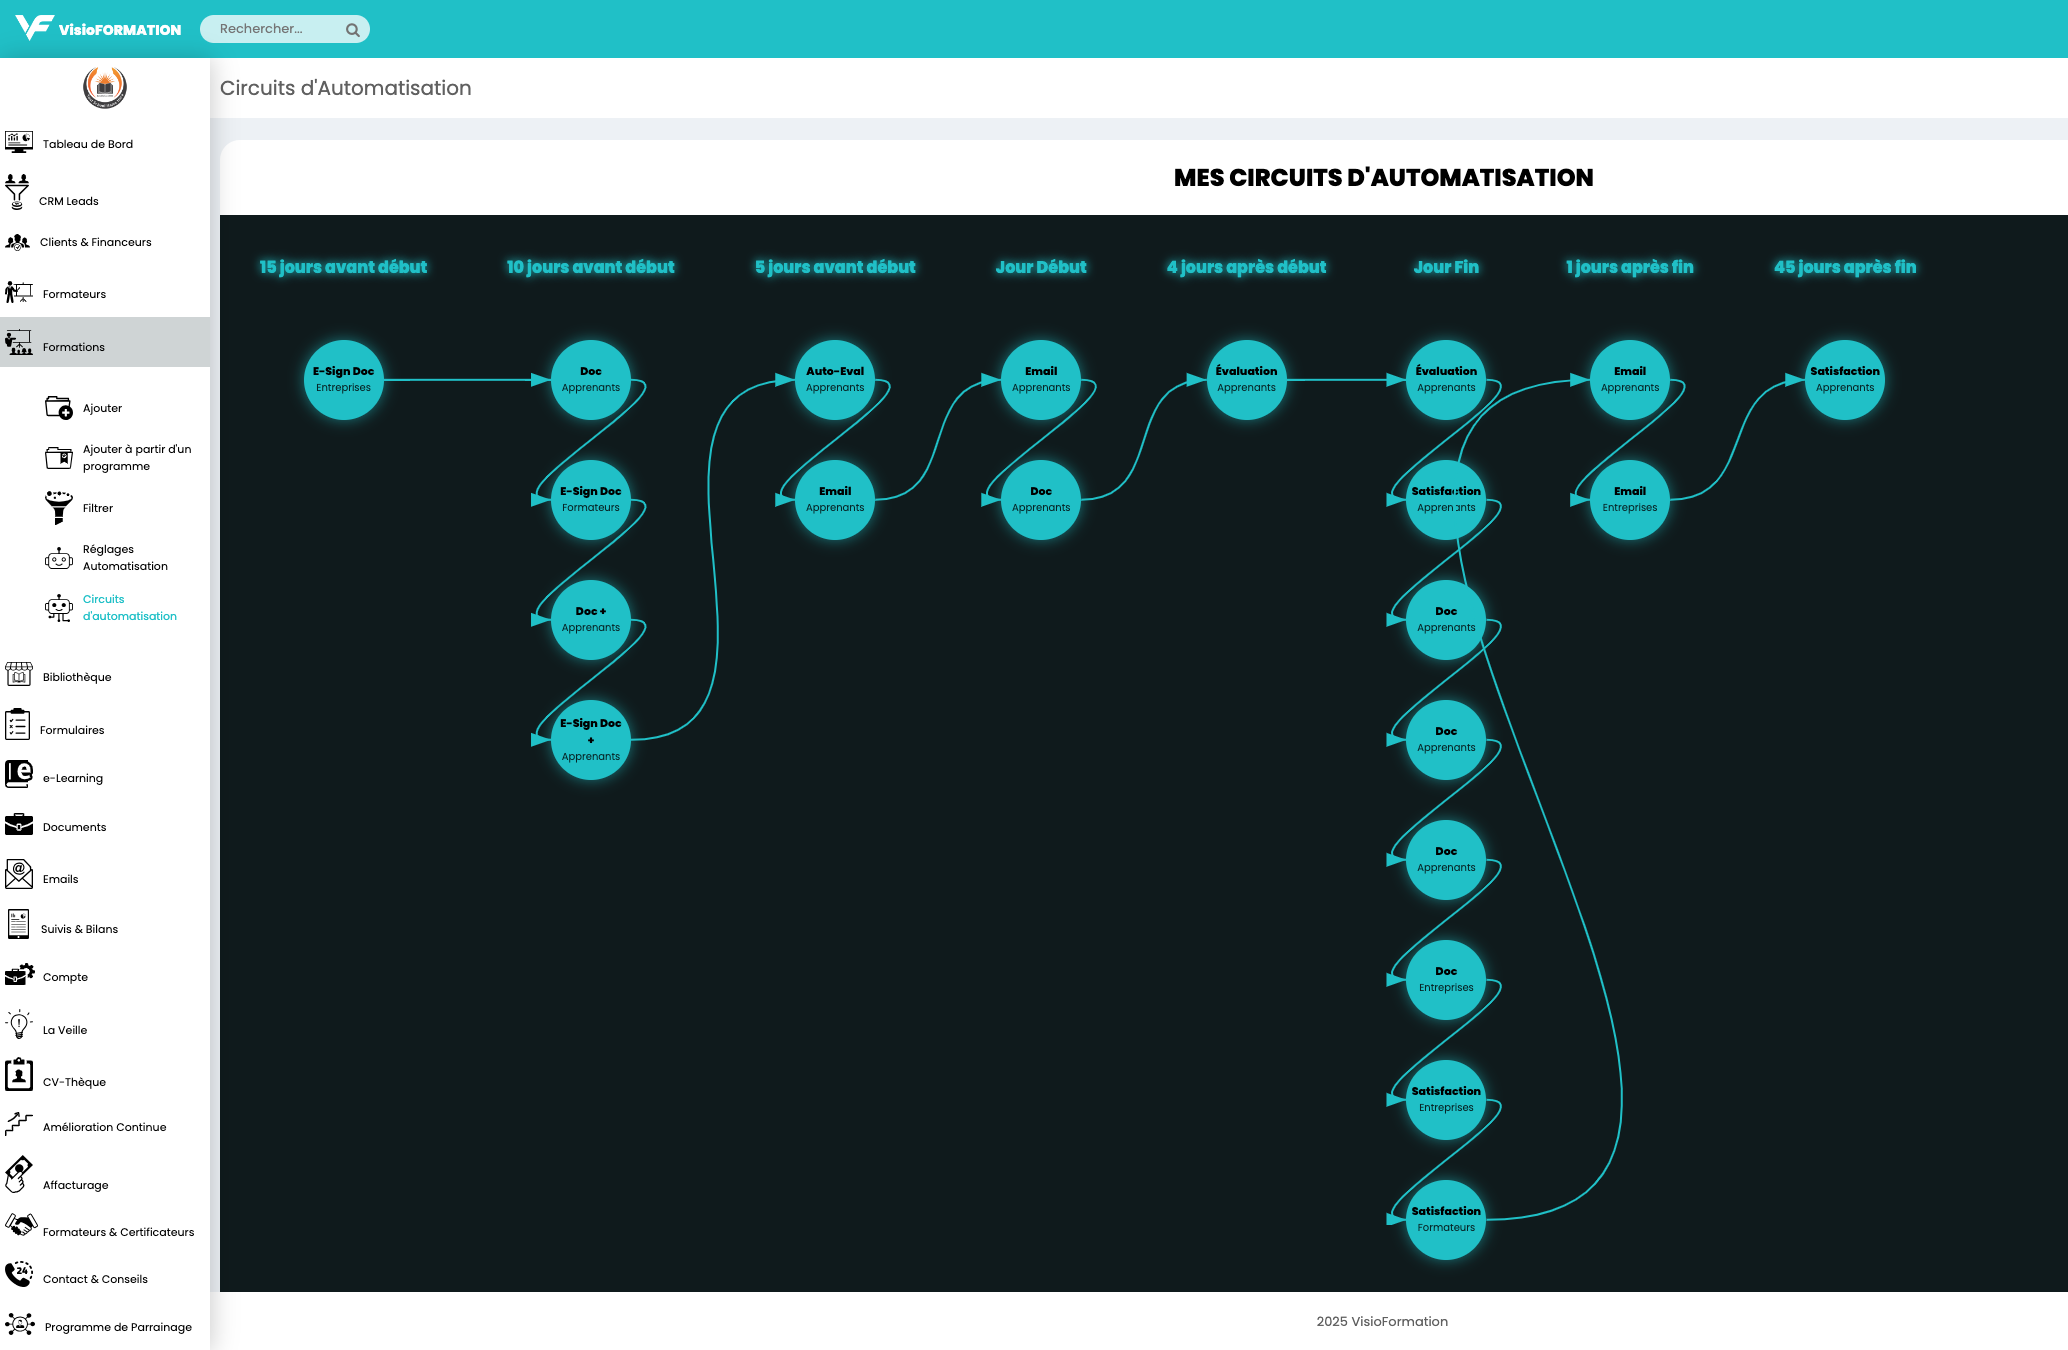
Task: Click the CRM Leads funnel icon
Action: coord(17,192)
